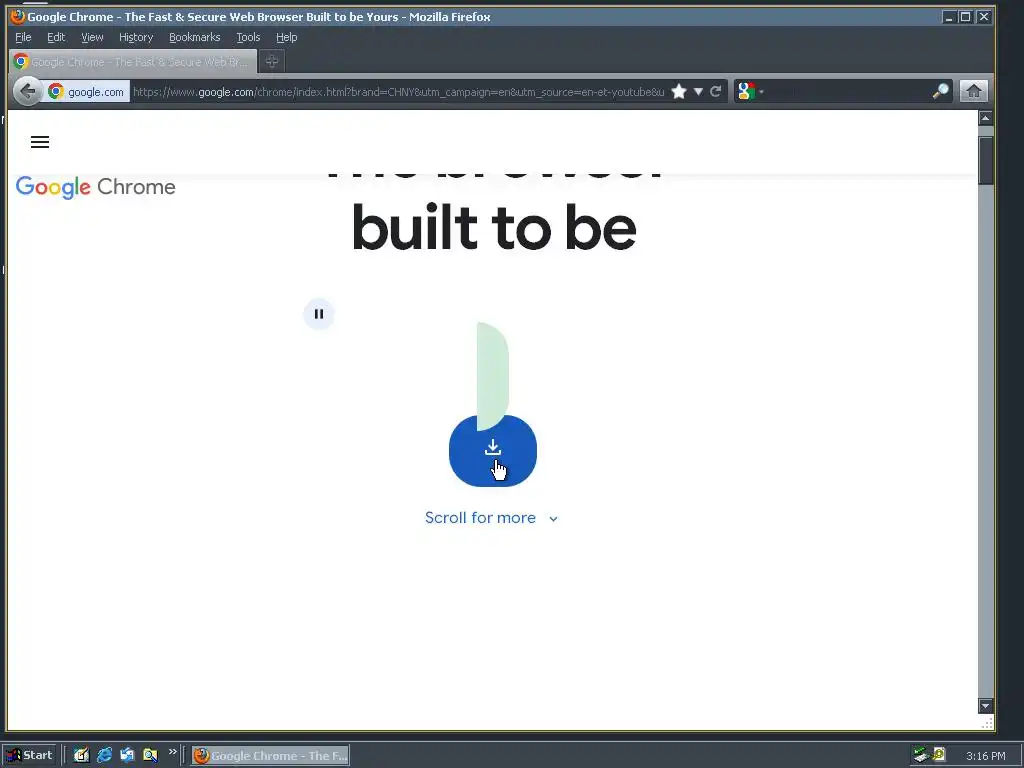Reload the page
Image resolution: width=1024 pixels, height=768 pixels.
716,91
